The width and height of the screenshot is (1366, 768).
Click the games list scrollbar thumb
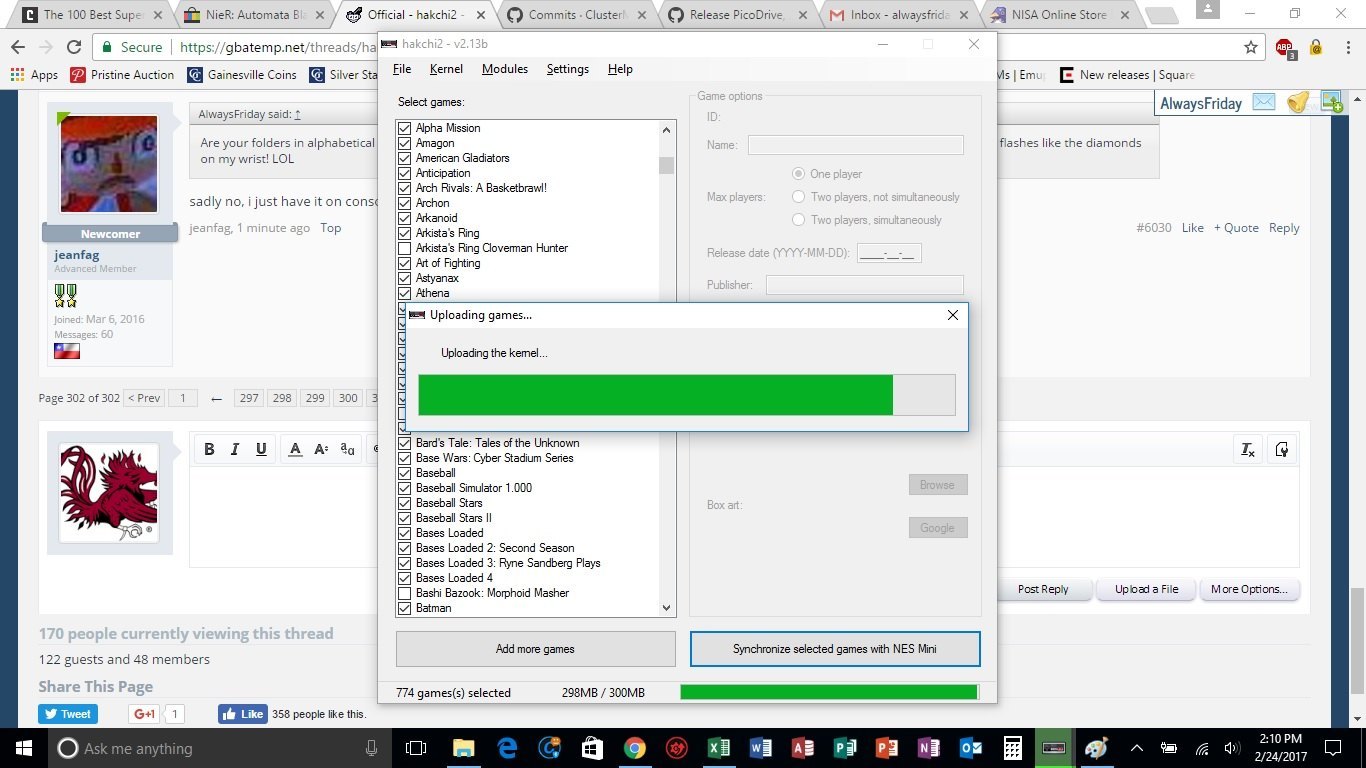pyautogui.click(x=667, y=165)
